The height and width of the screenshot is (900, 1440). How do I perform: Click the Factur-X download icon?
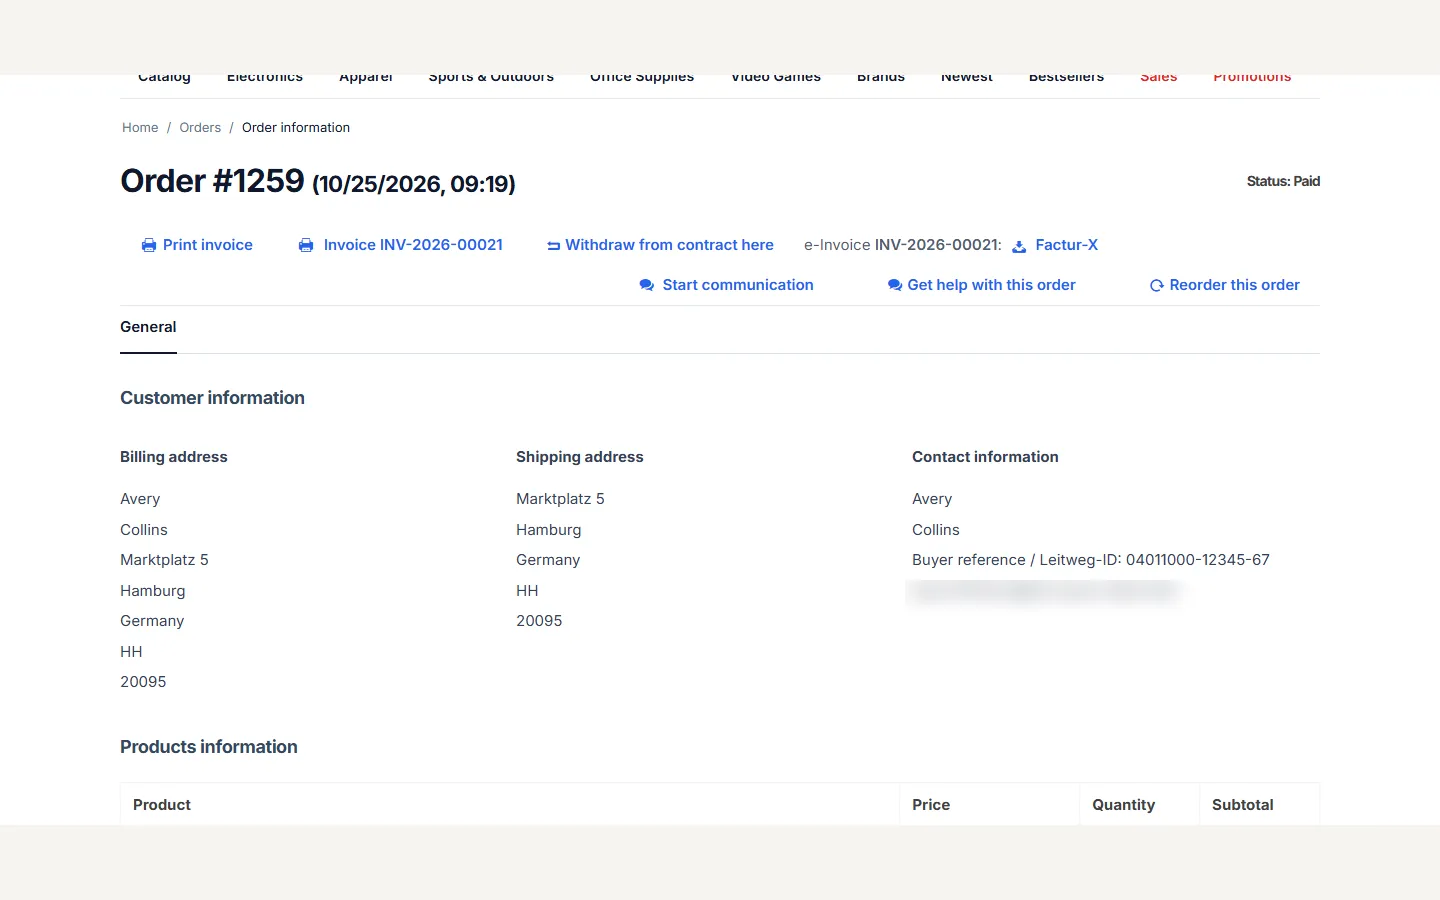tap(1019, 246)
